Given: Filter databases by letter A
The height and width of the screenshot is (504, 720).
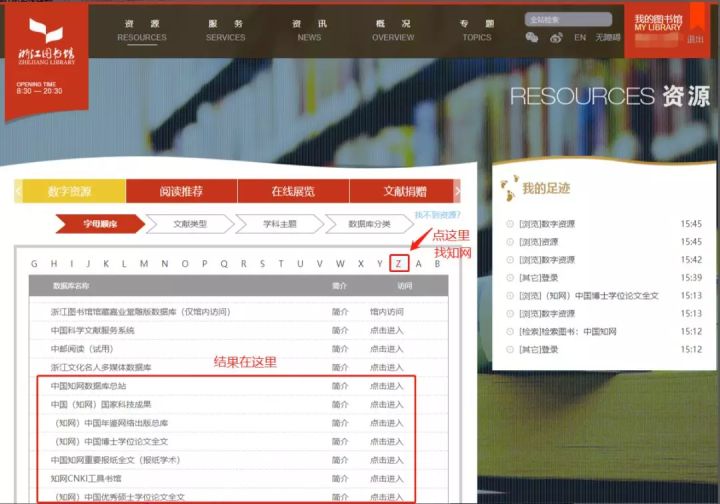Looking at the screenshot, I should [x=418, y=264].
